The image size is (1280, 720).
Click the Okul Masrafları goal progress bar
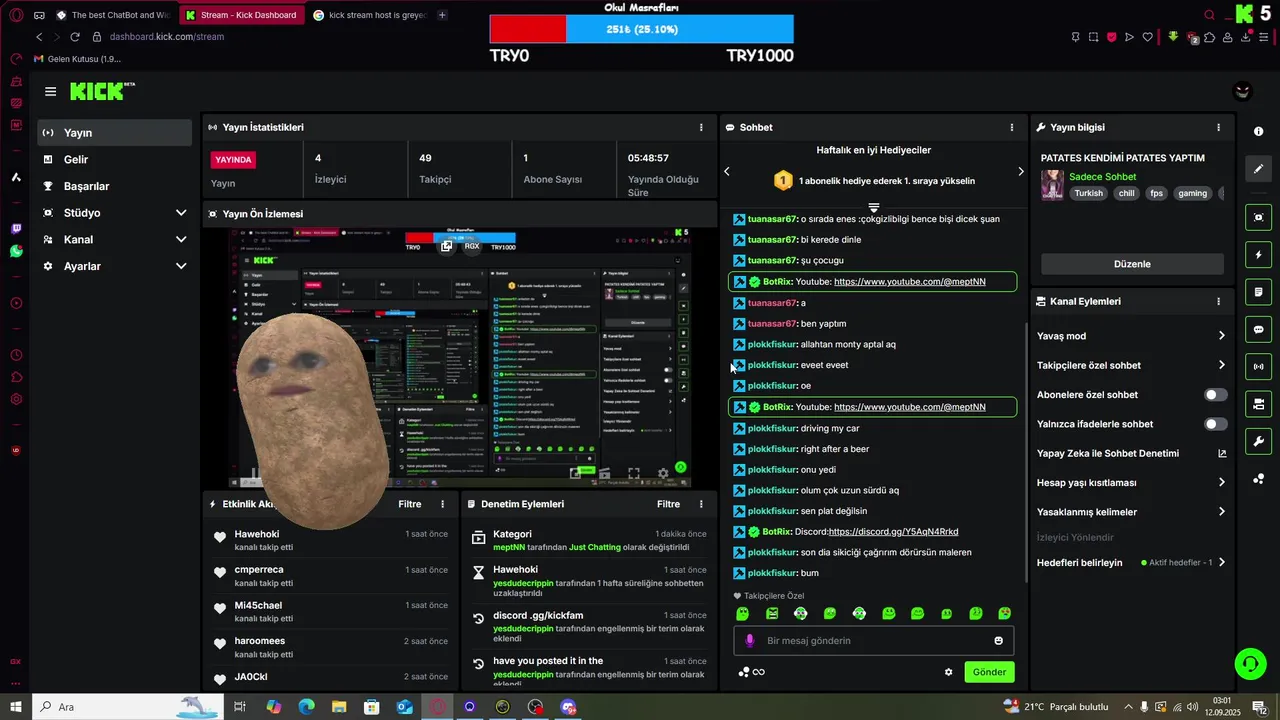point(641,29)
